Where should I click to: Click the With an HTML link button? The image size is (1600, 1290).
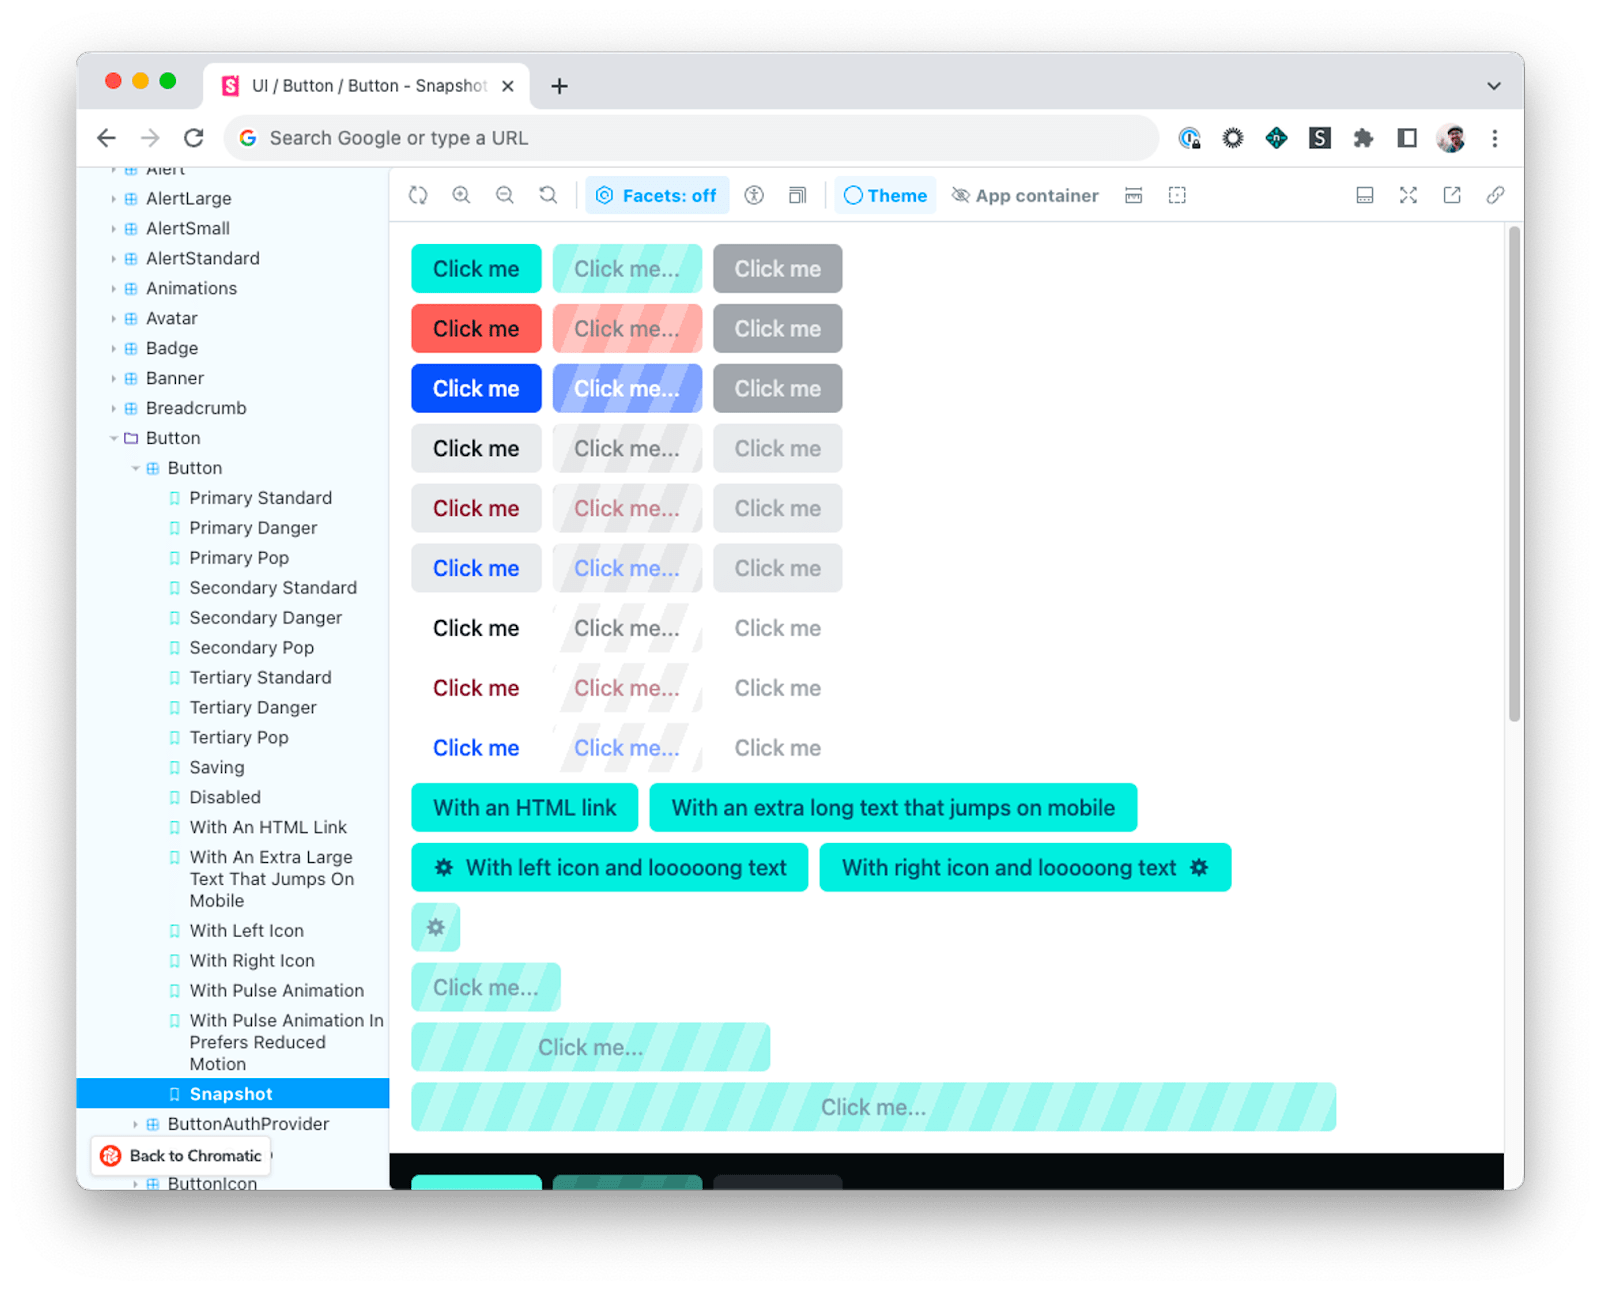pos(524,807)
